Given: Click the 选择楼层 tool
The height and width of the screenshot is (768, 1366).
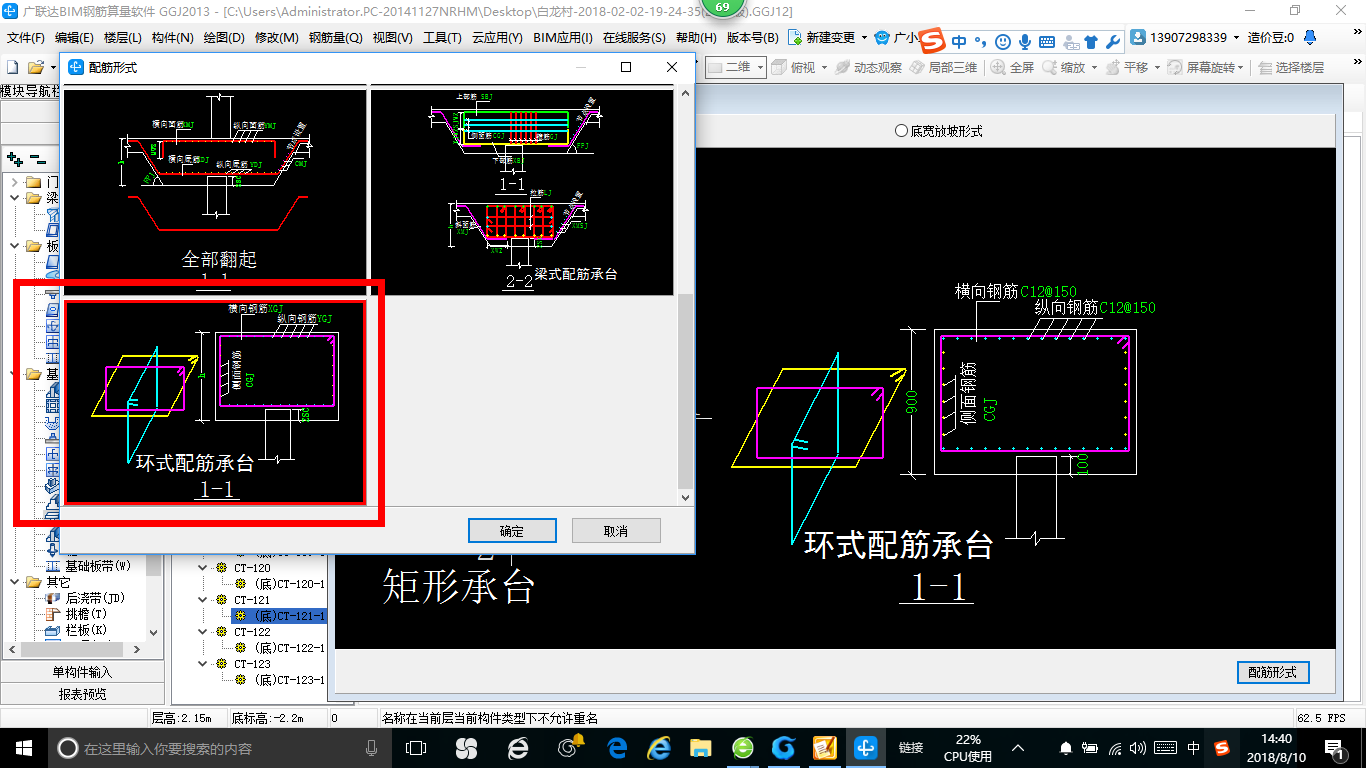Looking at the screenshot, I should click(x=1292, y=67).
